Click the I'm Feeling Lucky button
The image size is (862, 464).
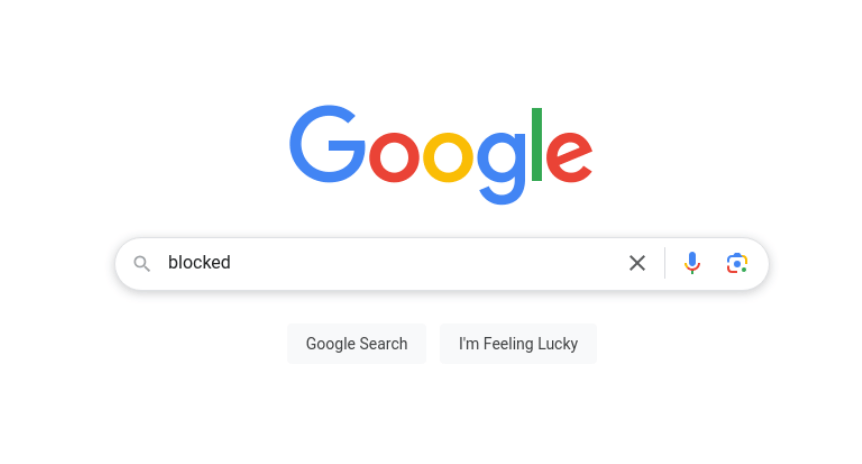click(x=518, y=344)
